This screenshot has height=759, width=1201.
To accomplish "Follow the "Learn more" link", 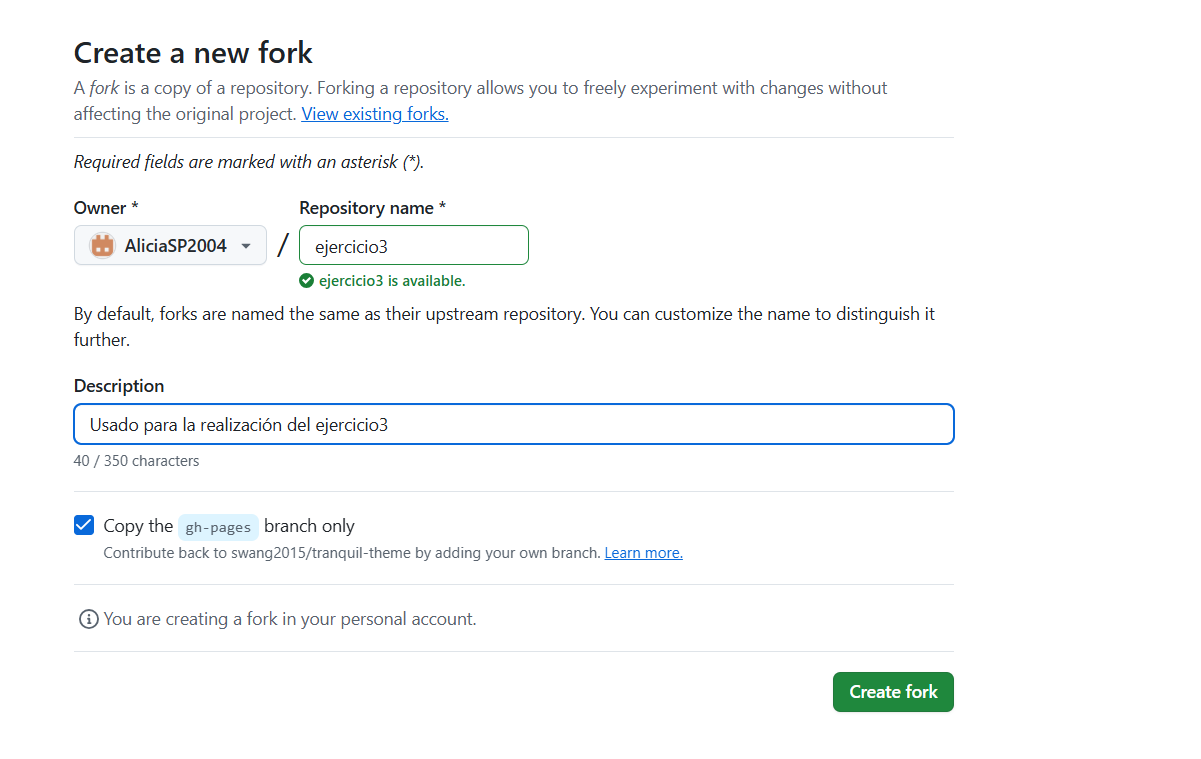I will 643,553.
